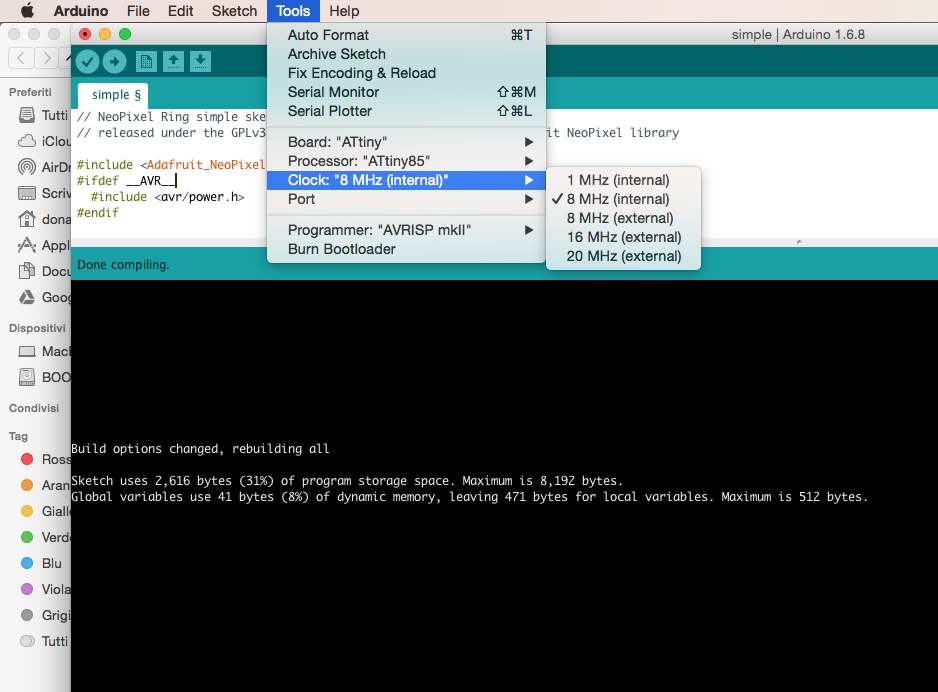Choose Archive Sketch

point(406,54)
